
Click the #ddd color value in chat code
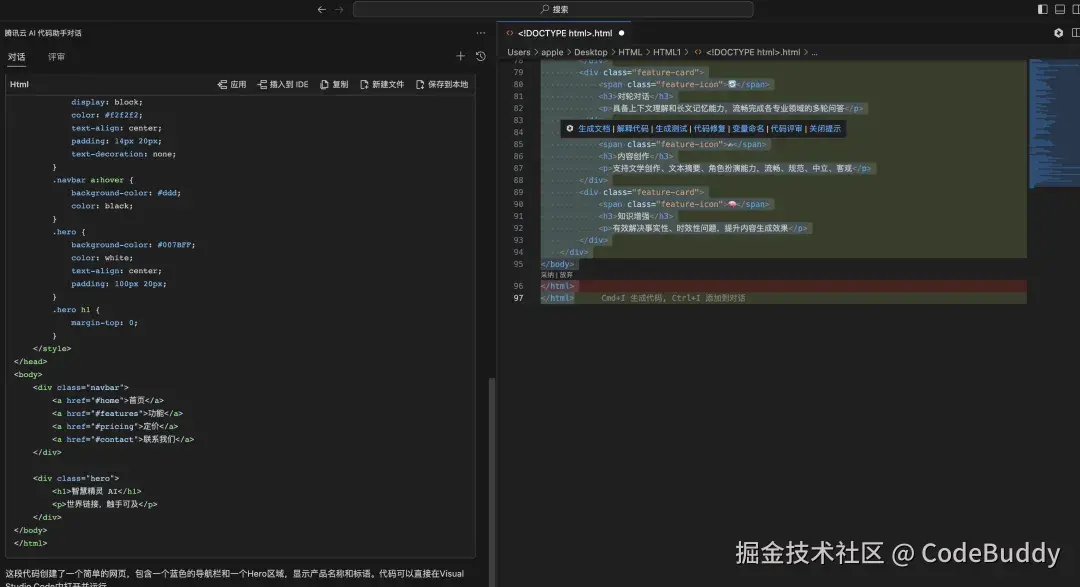[x=168, y=193]
